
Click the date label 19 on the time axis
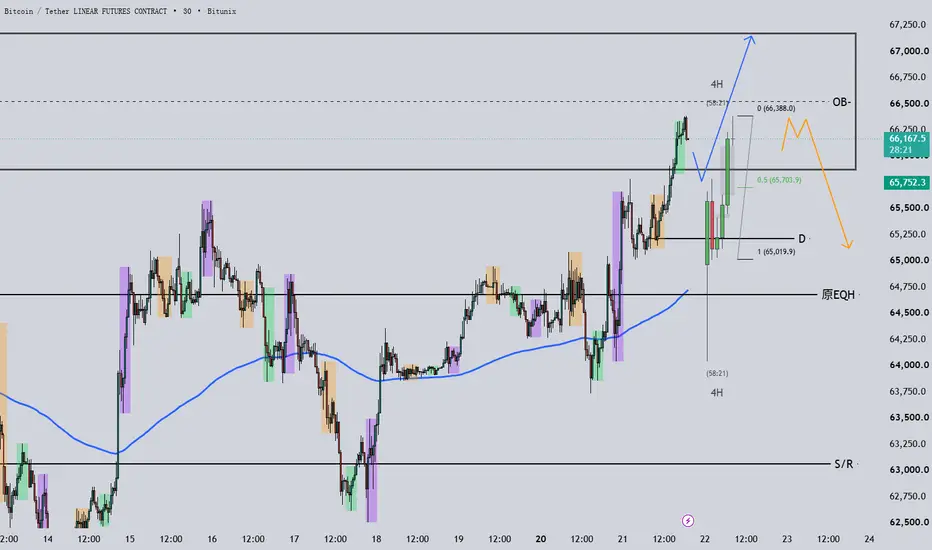pyautogui.click(x=458, y=539)
